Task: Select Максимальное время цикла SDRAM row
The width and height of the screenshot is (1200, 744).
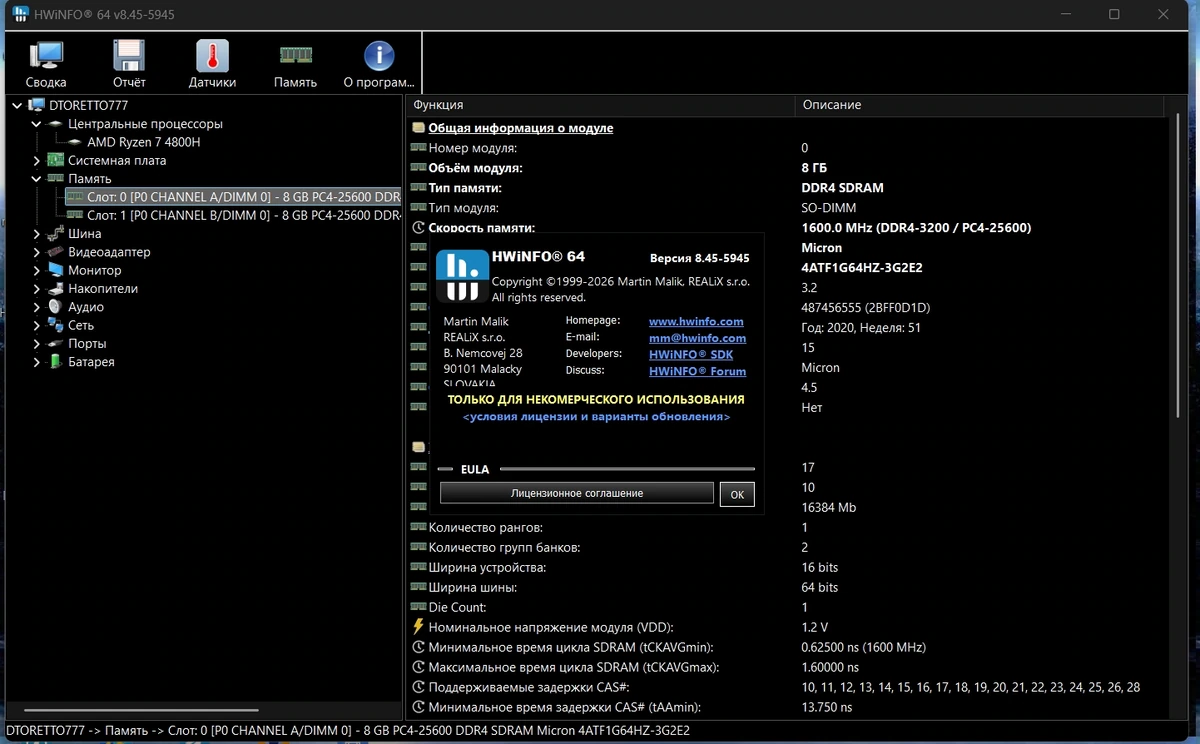Action: point(787,667)
